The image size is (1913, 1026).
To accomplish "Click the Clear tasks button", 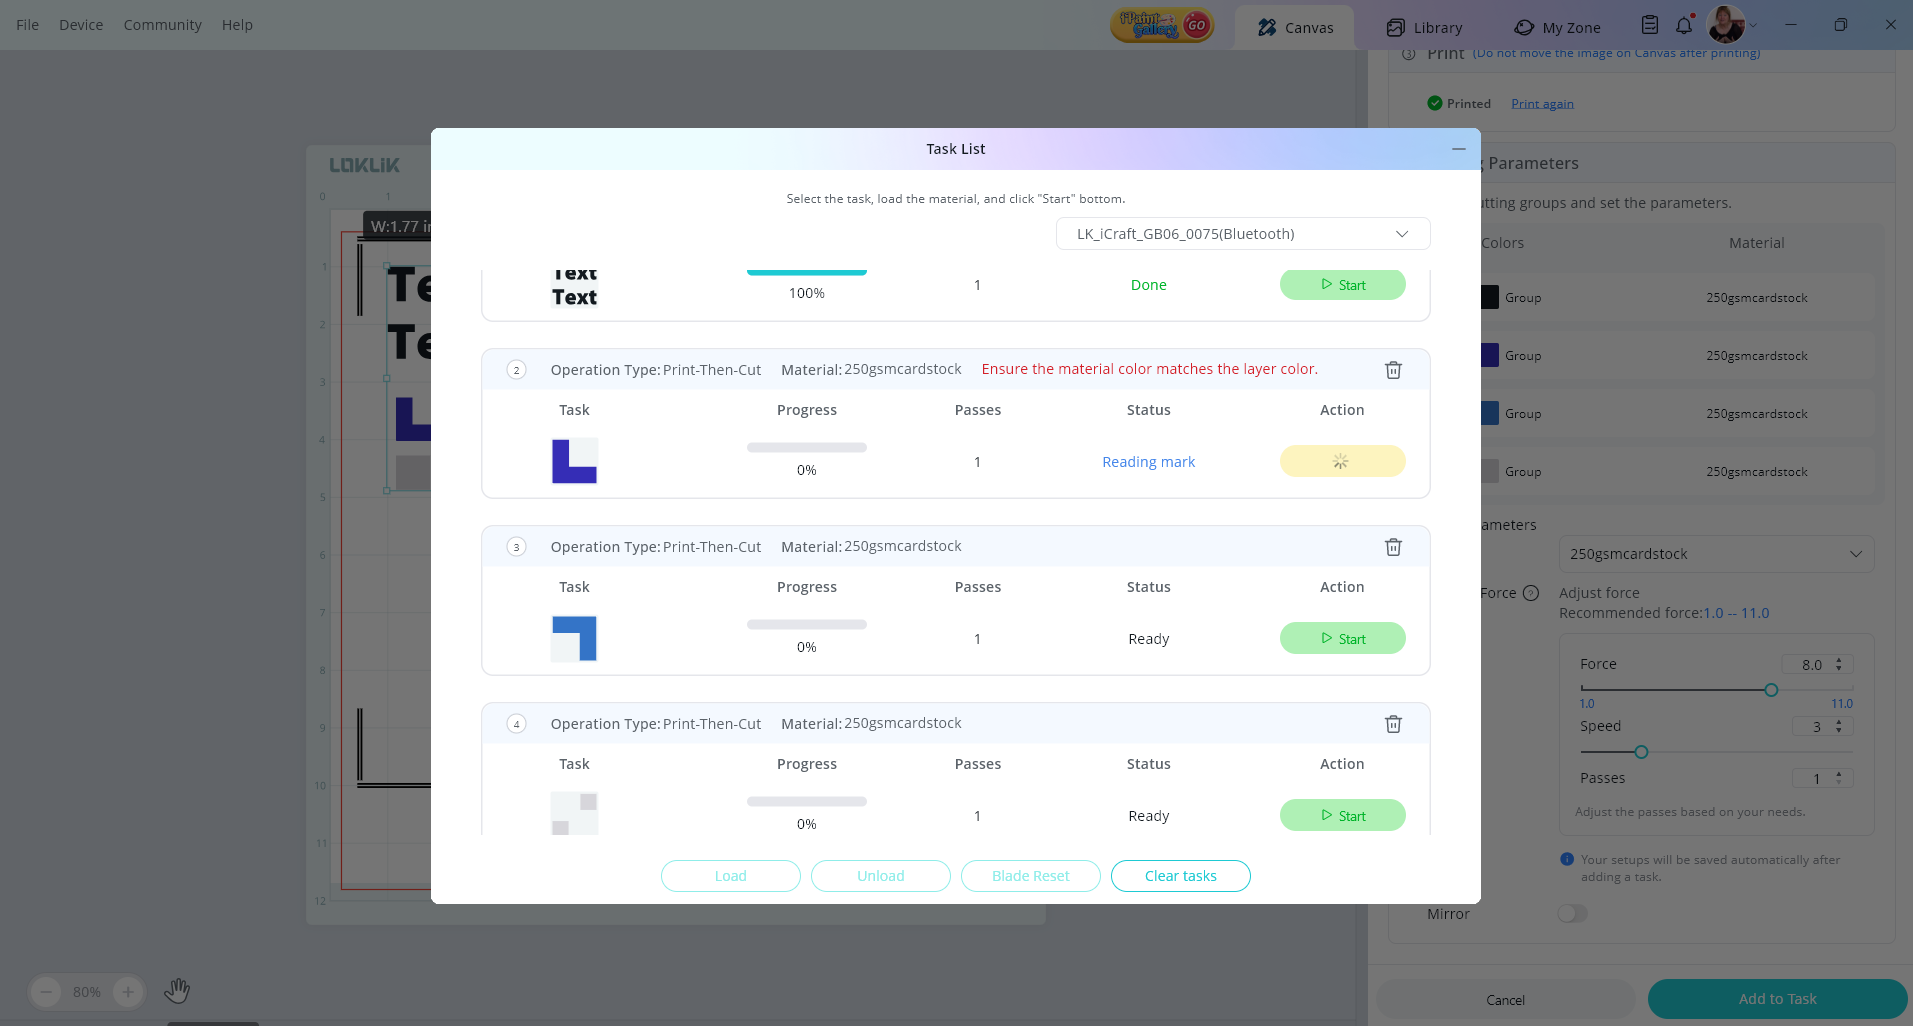I will 1180,876.
